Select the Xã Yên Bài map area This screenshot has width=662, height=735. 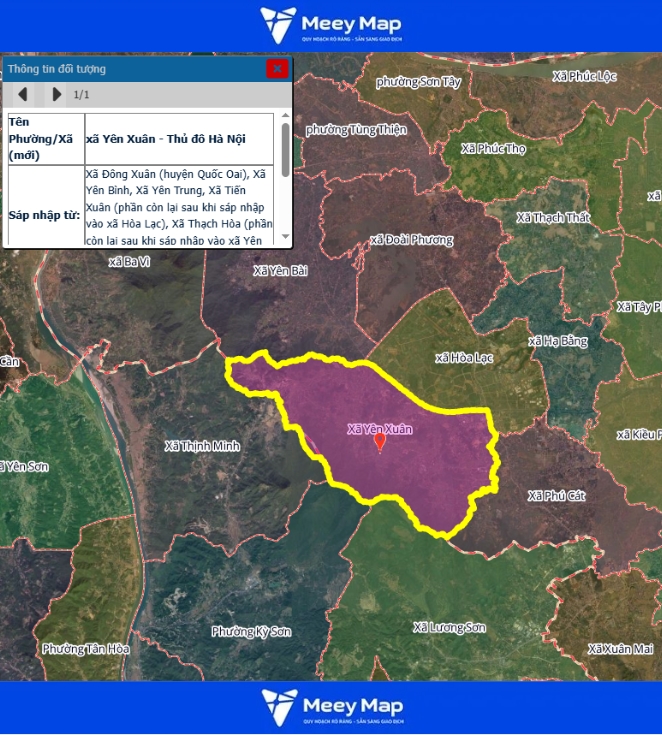coord(280,270)
